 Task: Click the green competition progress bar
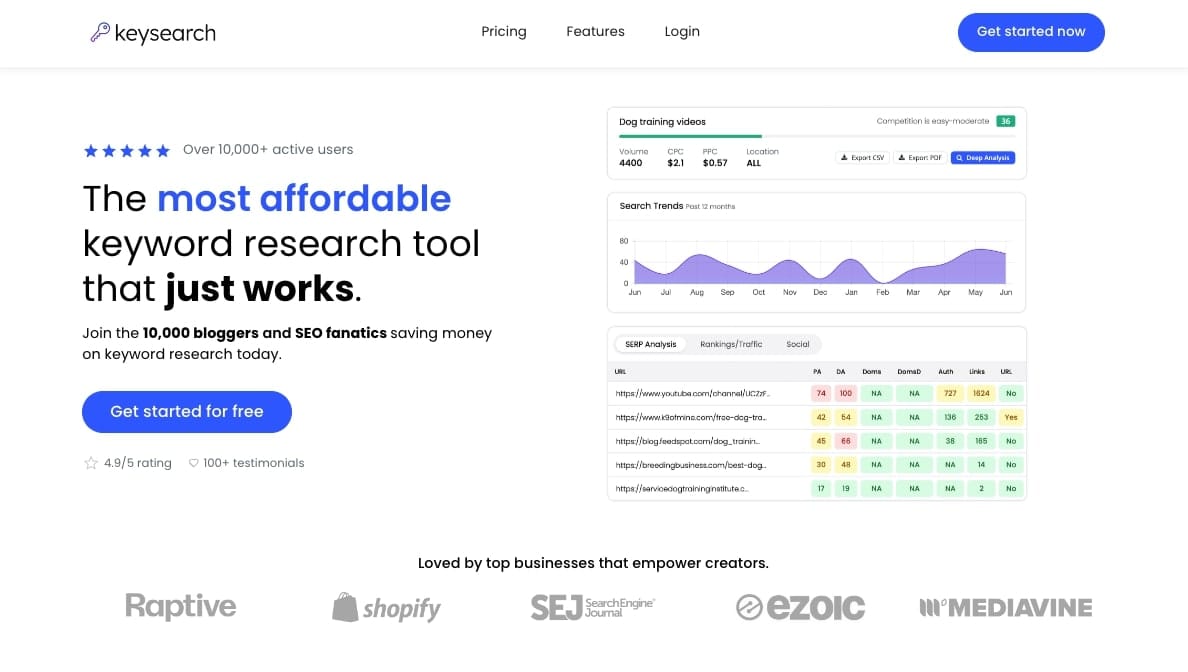(690, 136)
